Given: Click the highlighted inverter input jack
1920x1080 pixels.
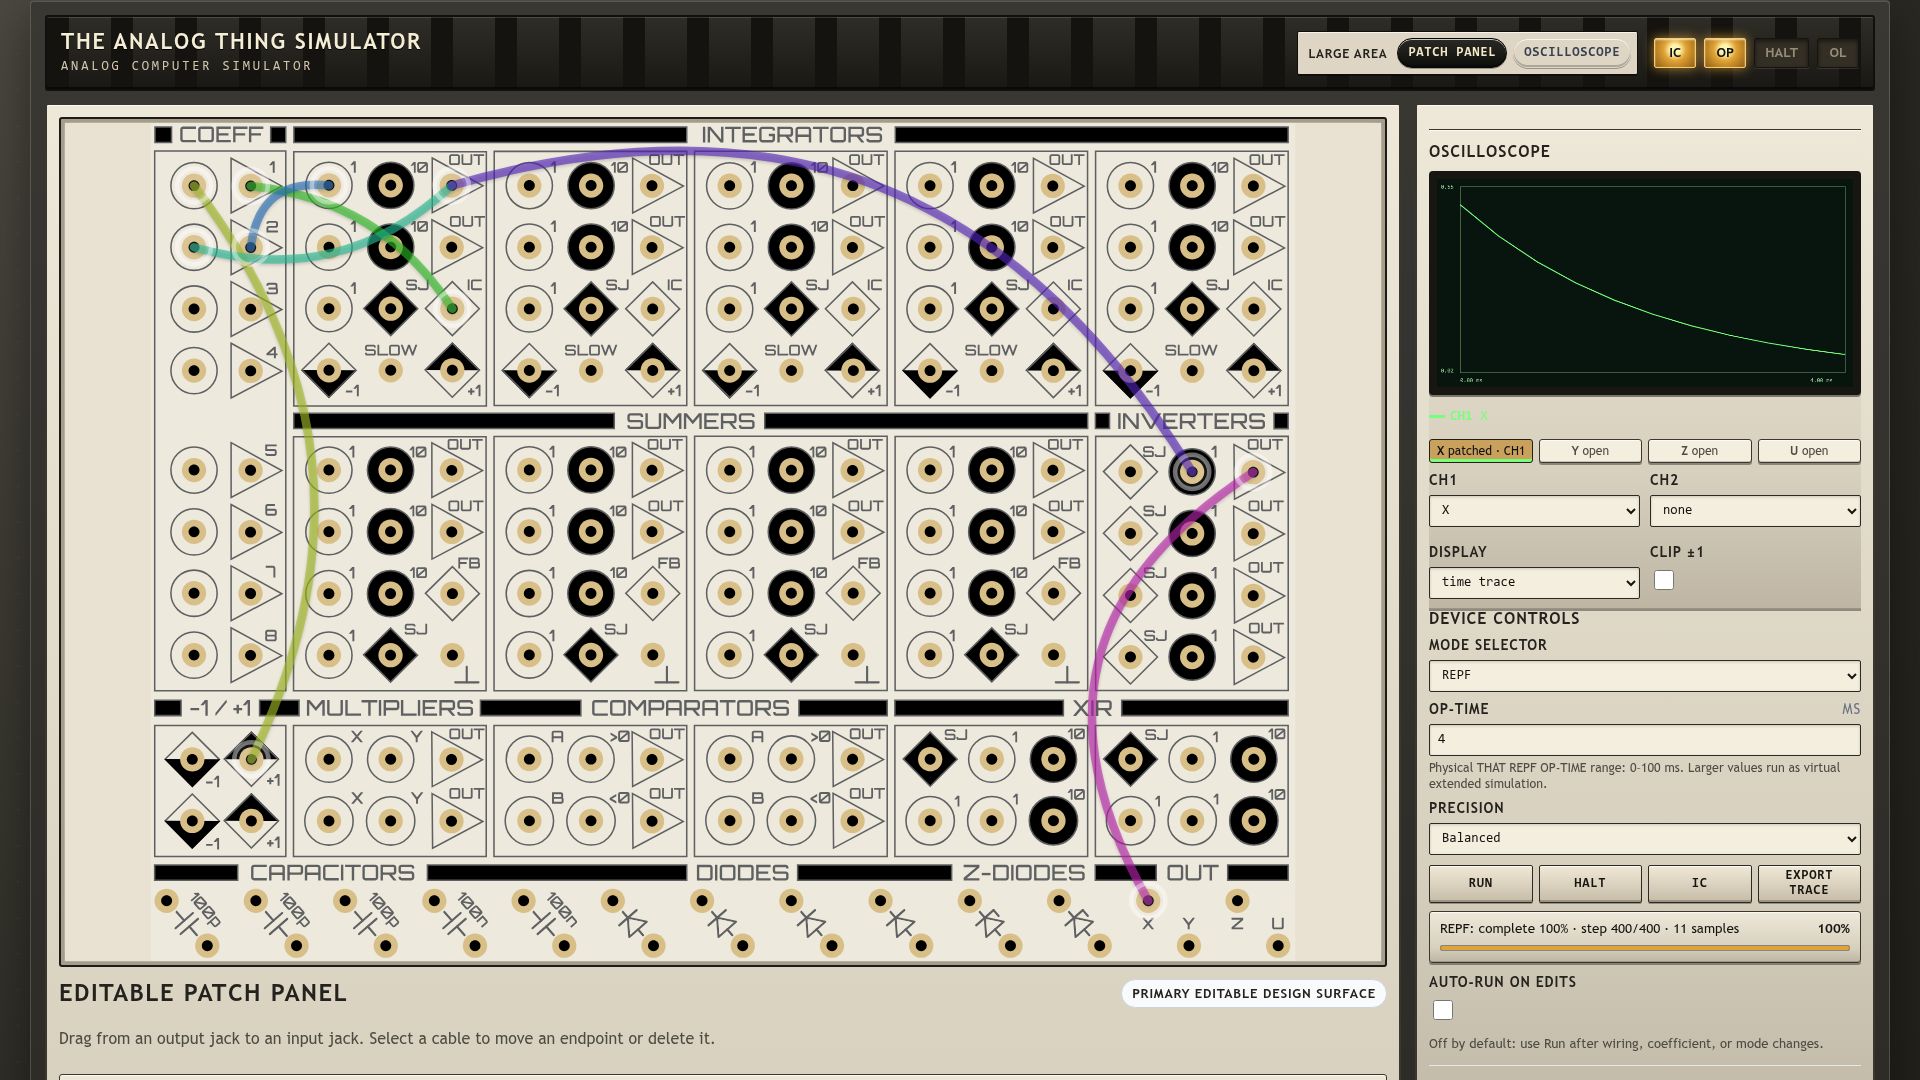Looking at the screenshot, I should pos(1191,471).
